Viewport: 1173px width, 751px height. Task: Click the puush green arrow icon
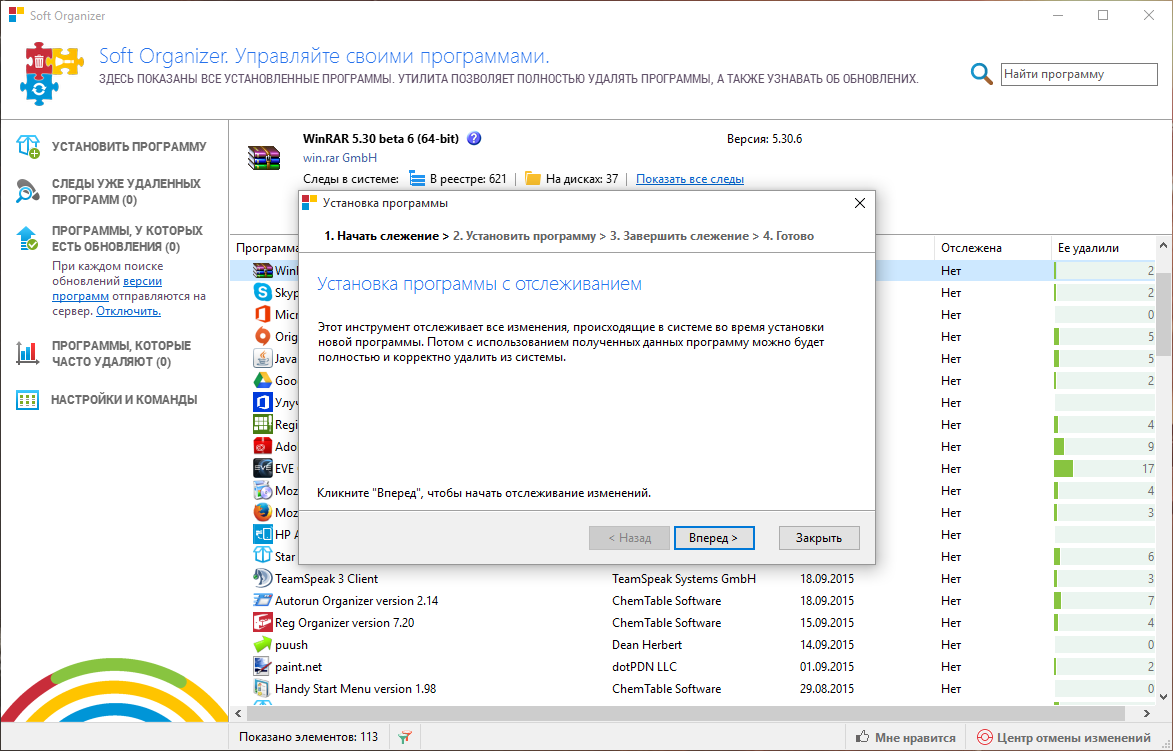coord(263,645)
